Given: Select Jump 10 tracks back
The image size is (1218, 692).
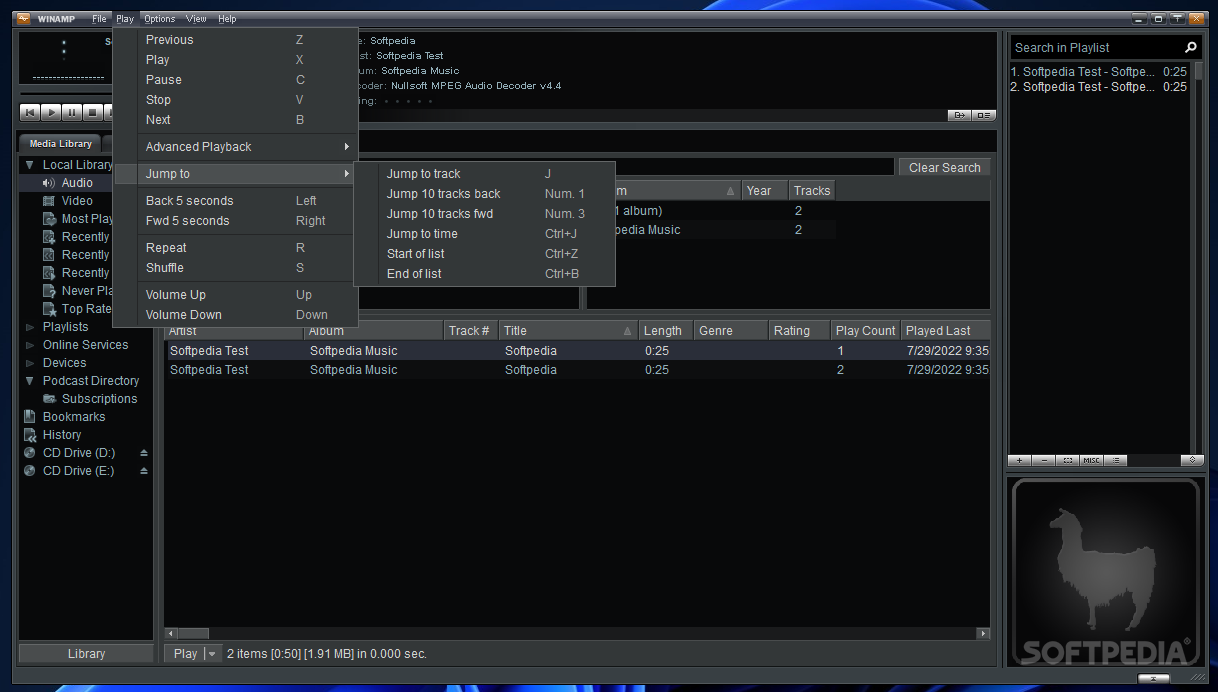Looking at the screenshot, I should (x=485, y=194).
